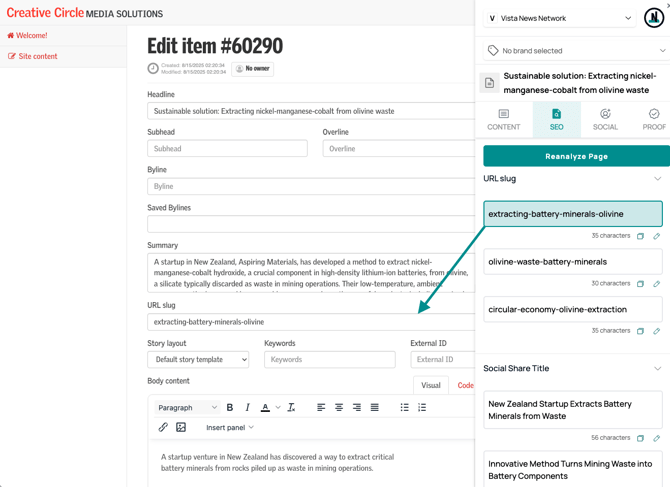Viewport: 670px width, 487px height.
Task: Switch to the SEO tab
Action: pos(556,120)
